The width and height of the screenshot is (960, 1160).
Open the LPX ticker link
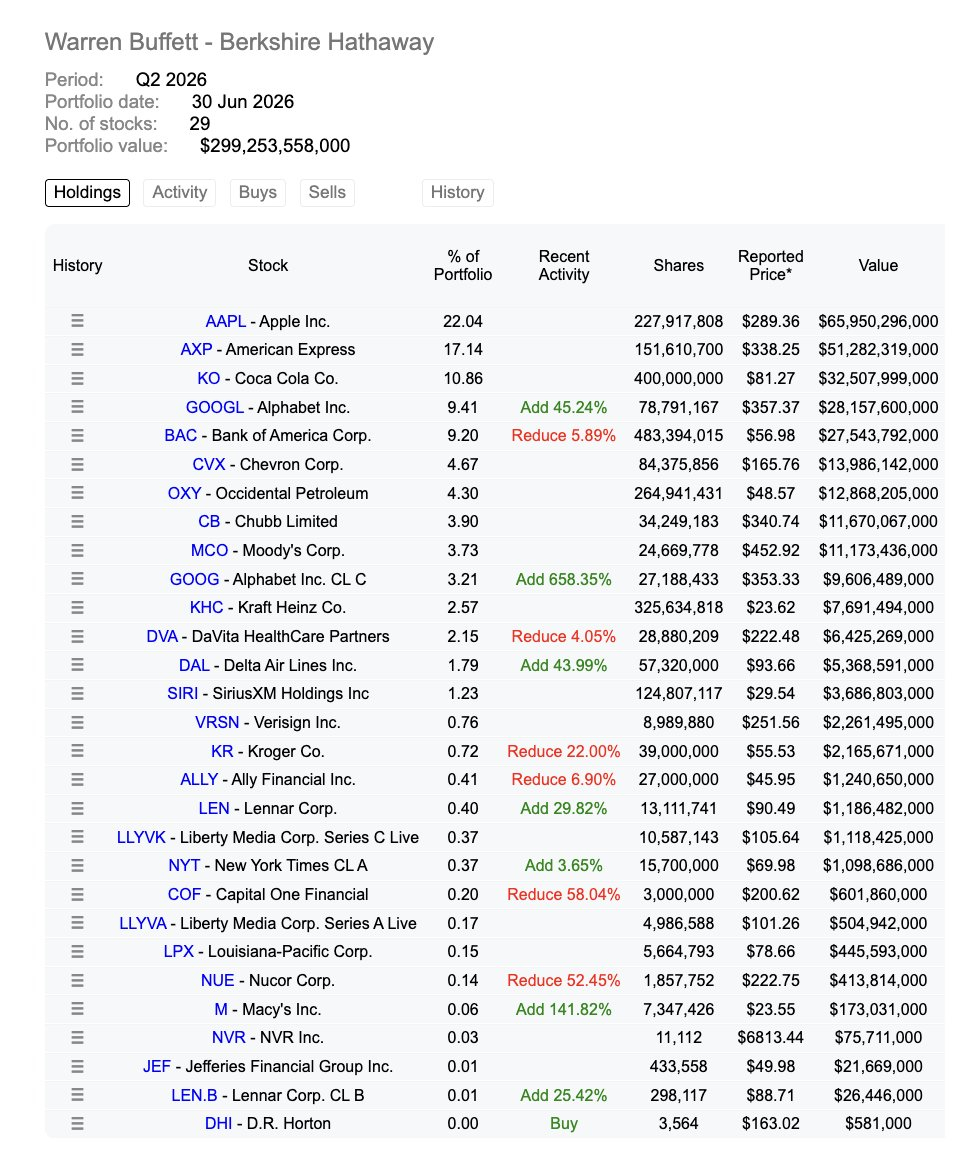point(178,951)
